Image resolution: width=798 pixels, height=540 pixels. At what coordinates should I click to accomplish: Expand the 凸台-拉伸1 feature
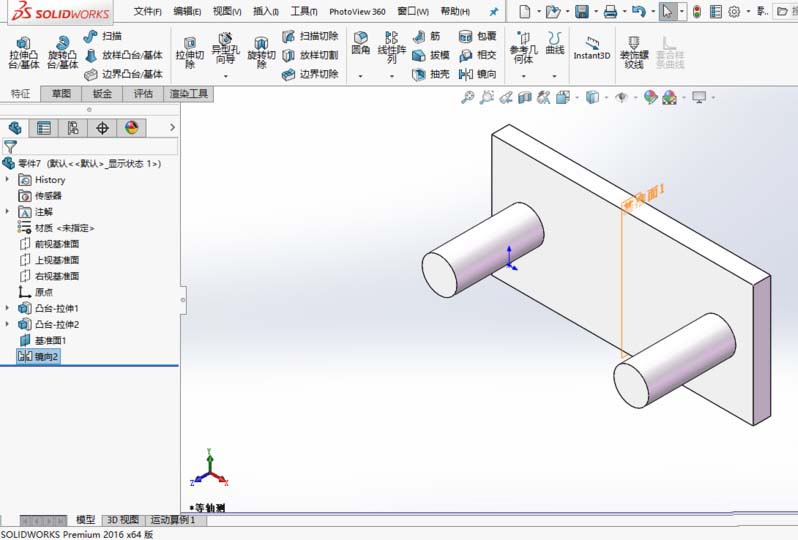pos(7,308)
